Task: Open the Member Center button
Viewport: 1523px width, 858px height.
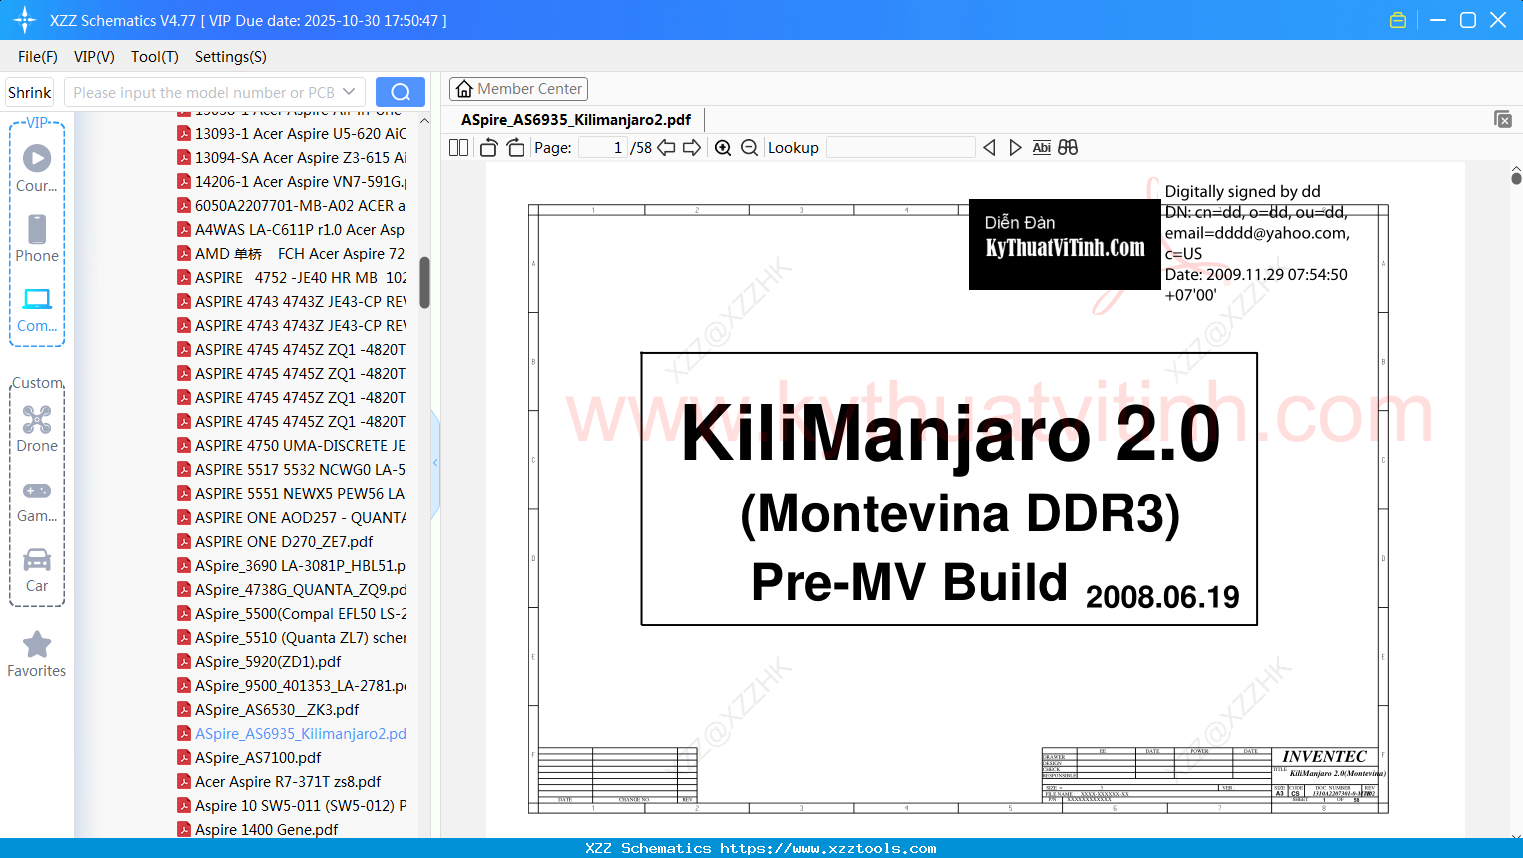Action: coord(518,89)
